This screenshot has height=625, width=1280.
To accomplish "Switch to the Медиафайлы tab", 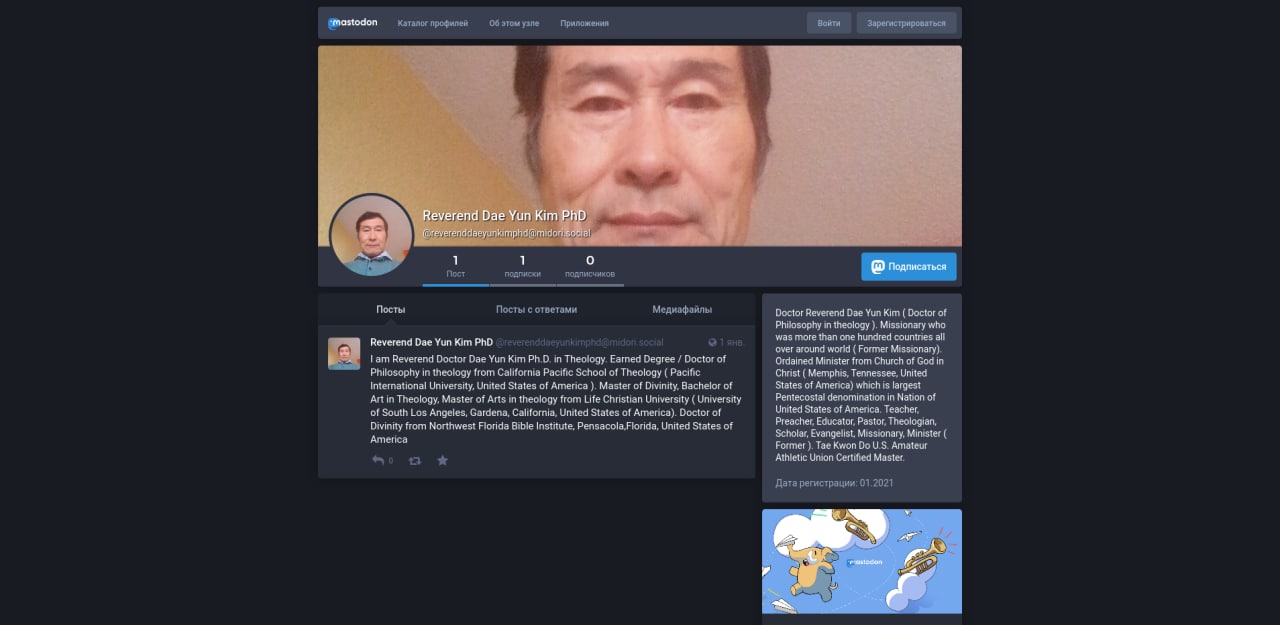I will [x=682, y=309].
